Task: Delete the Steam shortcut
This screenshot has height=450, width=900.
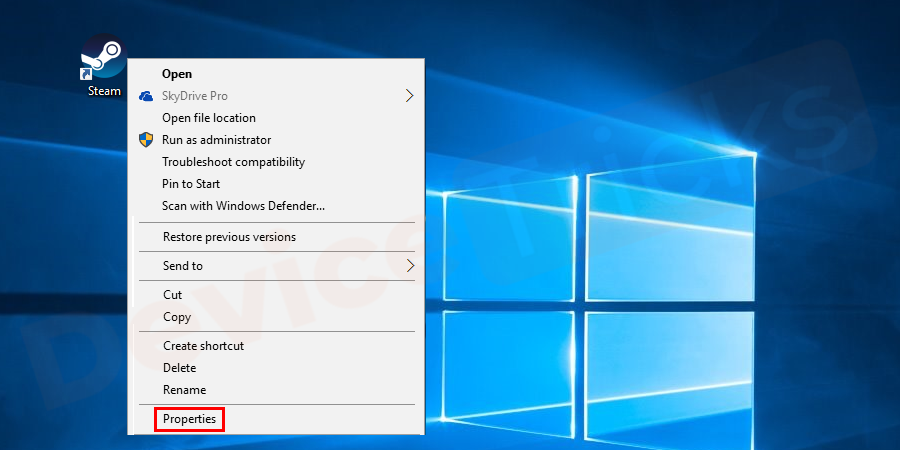Action: click(x=179, y=368)
